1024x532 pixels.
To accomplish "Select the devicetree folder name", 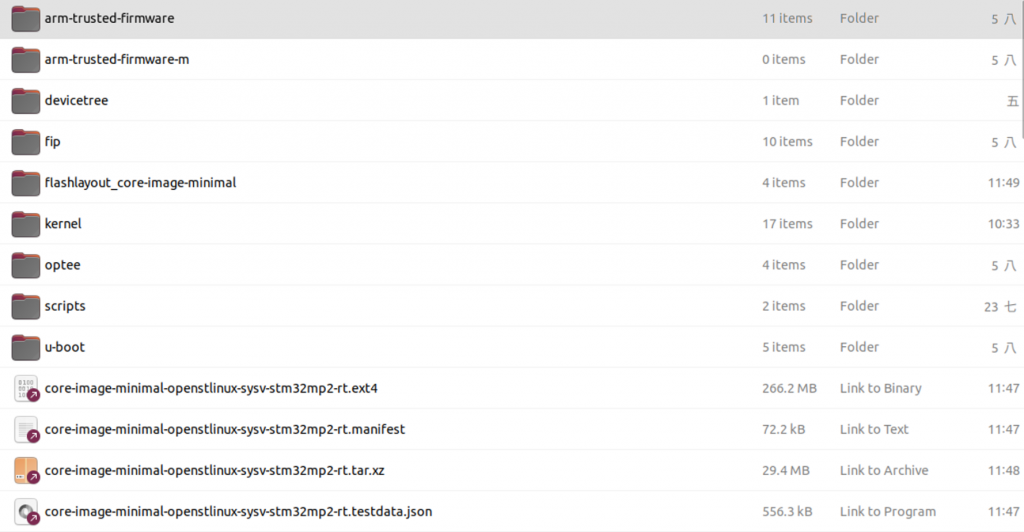I will click(x=76, y=101).
